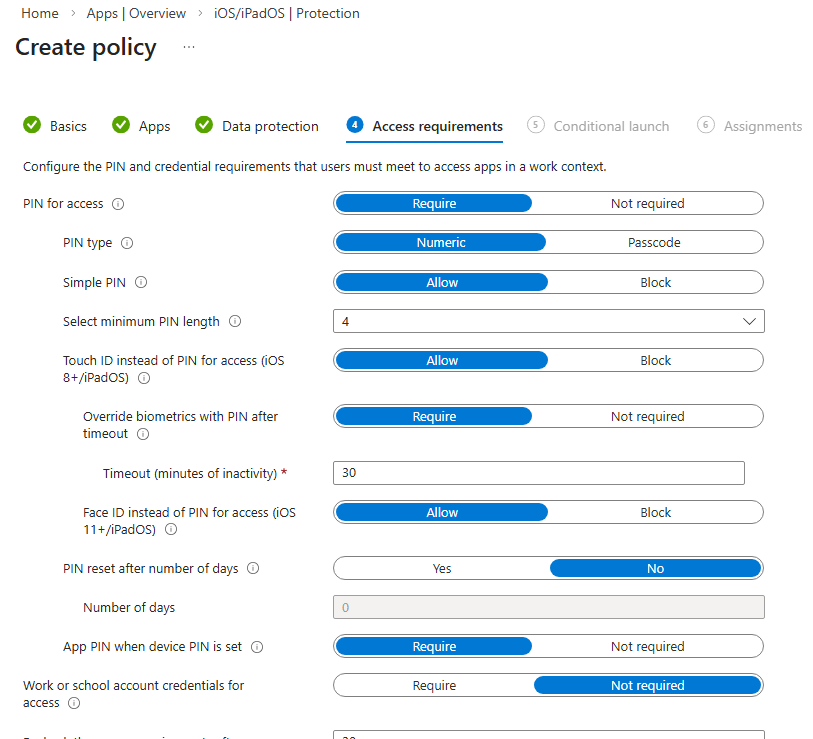Open the Home breadcrumb link
The height and width of the screenshot is (739, 813).
point(40,14)
